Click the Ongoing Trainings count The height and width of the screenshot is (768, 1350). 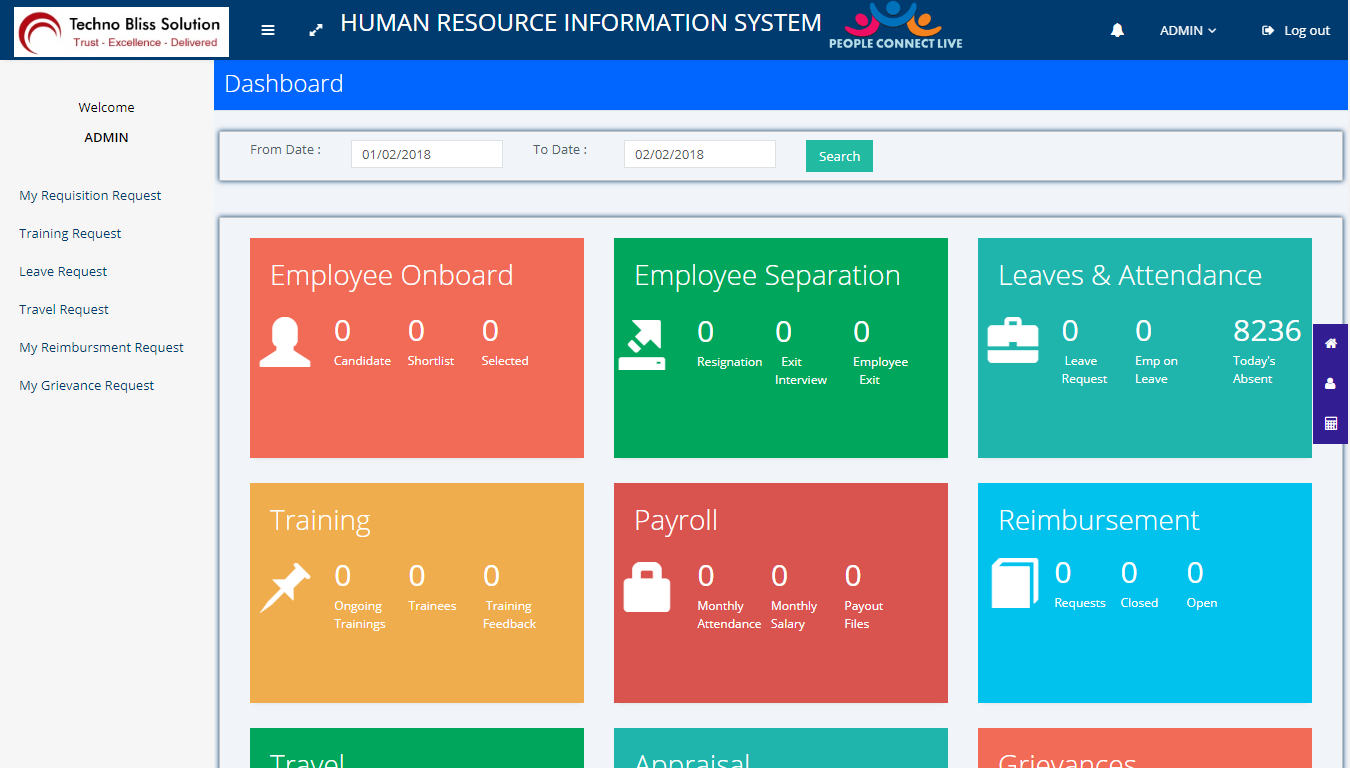click(343, 576)
